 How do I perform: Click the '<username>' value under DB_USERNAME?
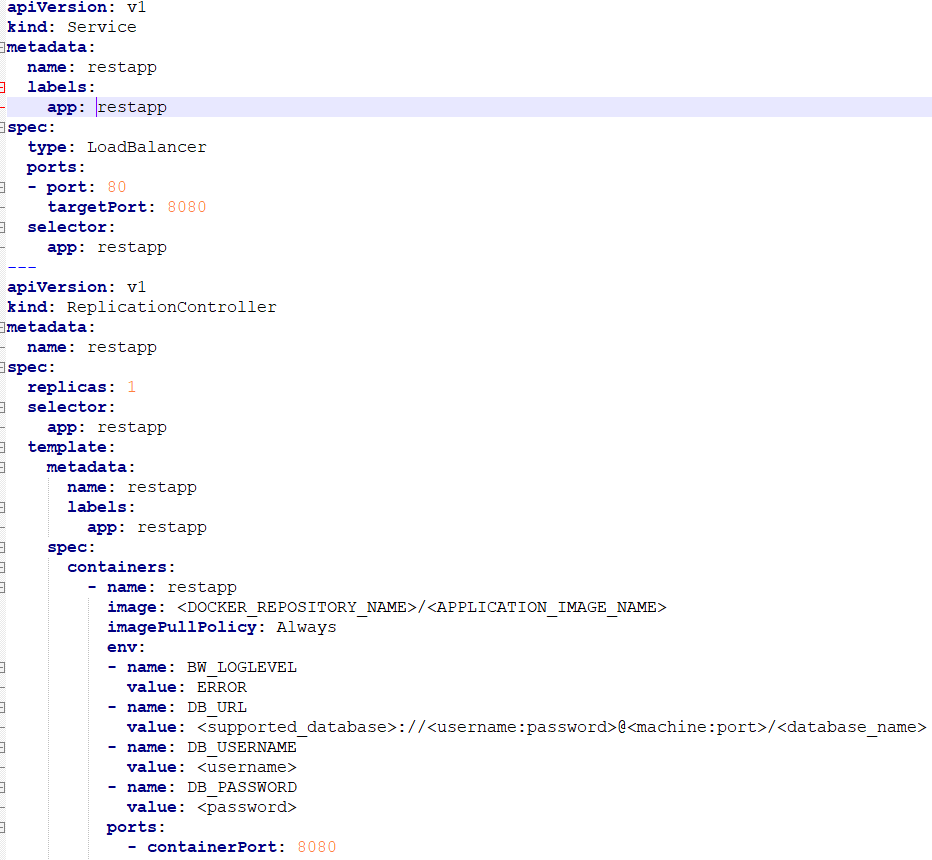point(247,767)
